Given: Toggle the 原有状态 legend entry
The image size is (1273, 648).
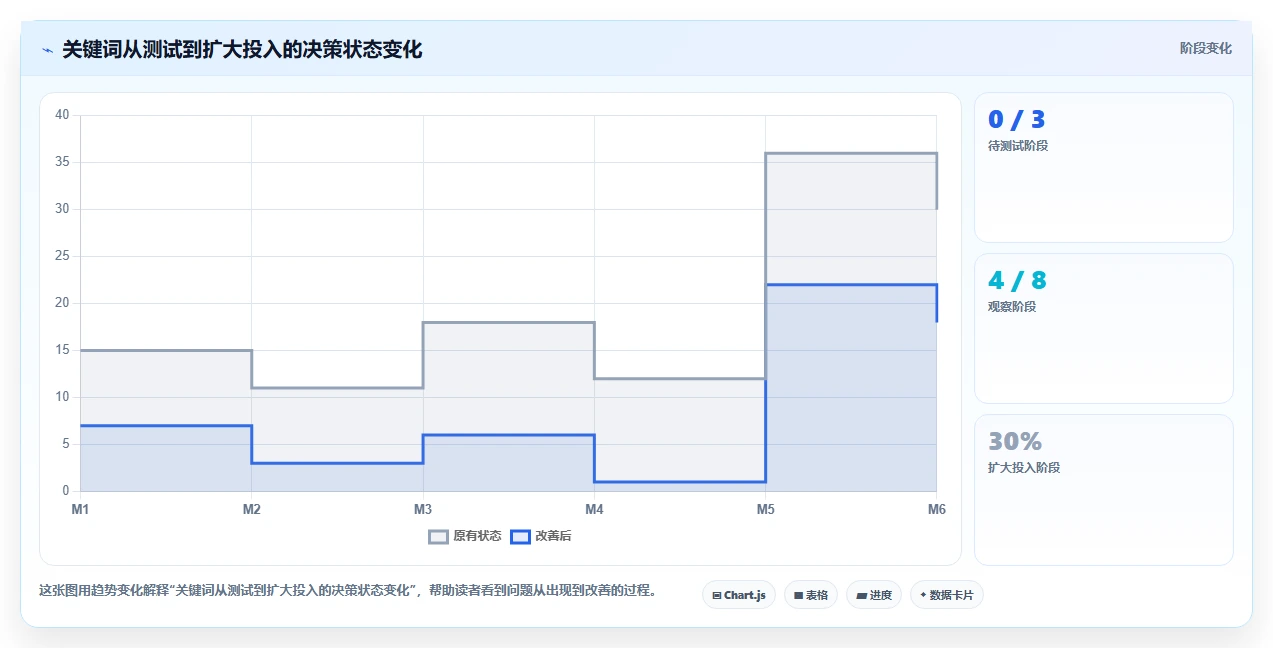Looking at the screenshot, I should 465,536.
